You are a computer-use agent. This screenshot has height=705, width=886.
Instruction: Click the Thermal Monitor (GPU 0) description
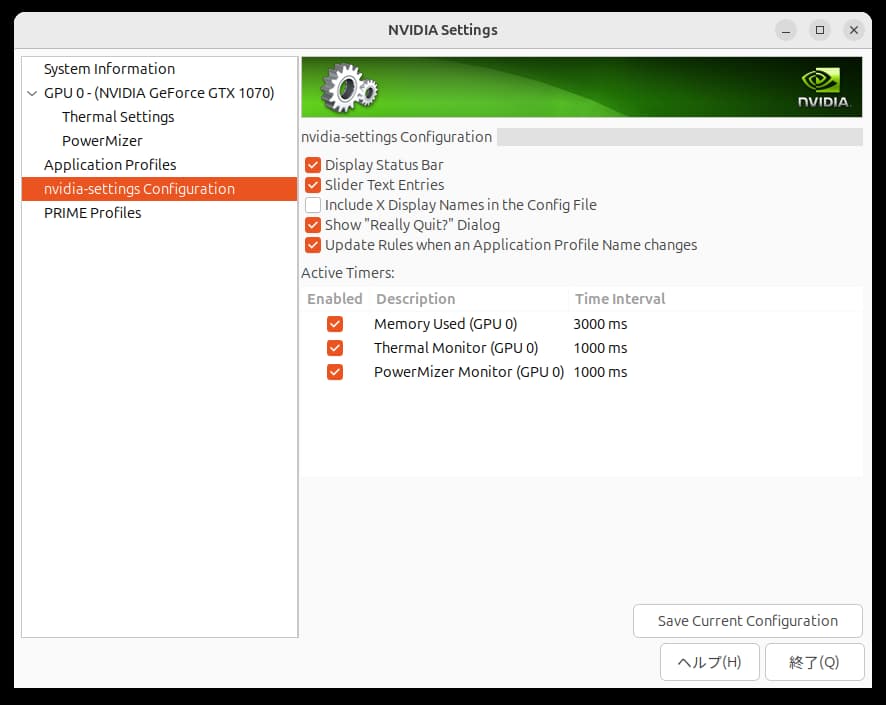(455, 348)
